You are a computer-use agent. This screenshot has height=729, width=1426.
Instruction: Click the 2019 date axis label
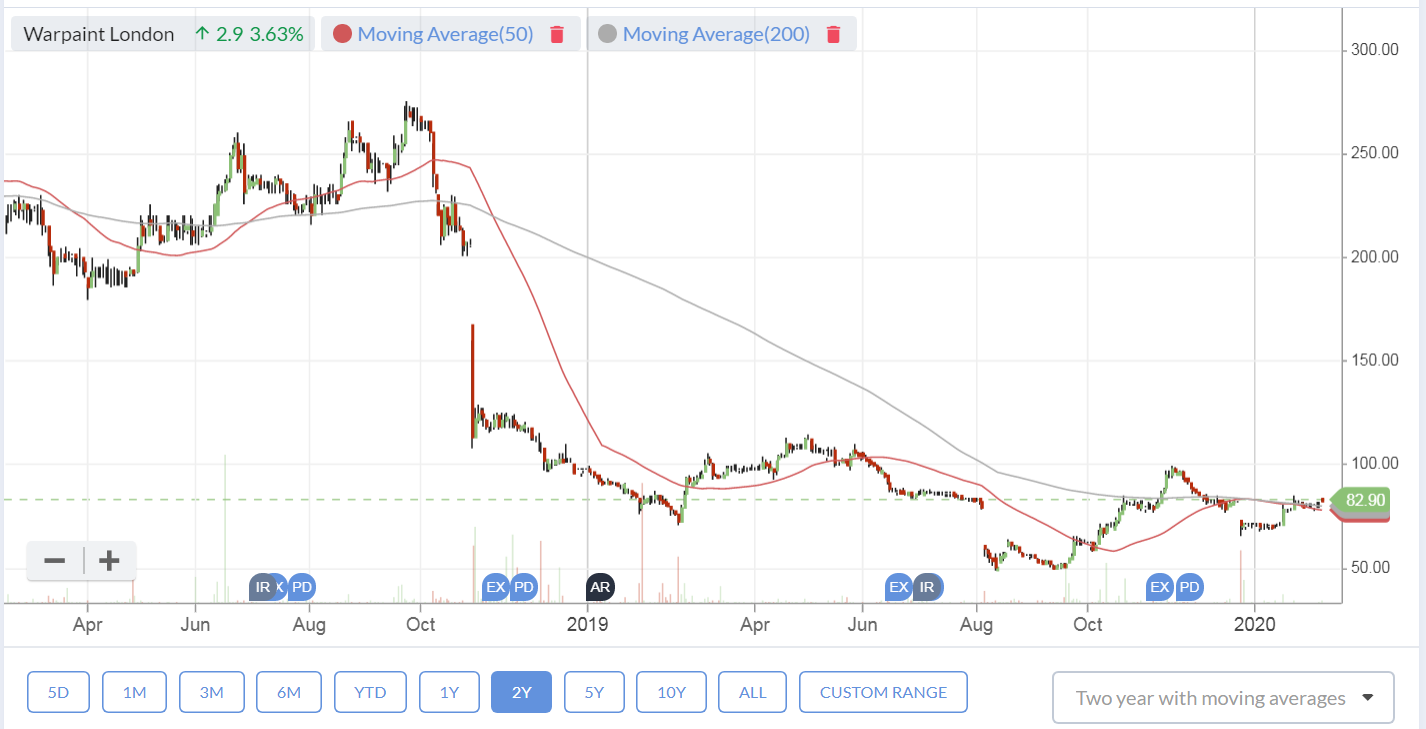coord(588,624)
